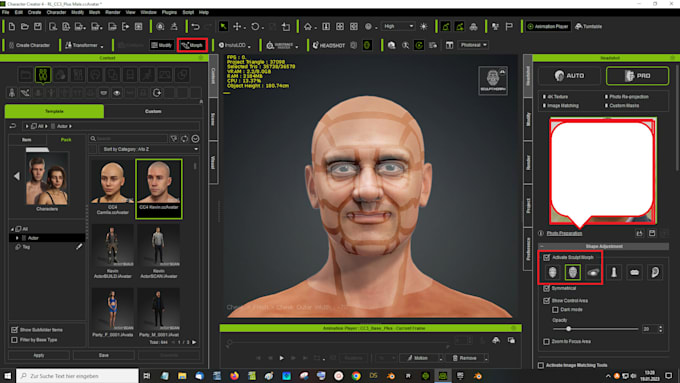Toggle the Symmetrical checkbox

[546, 288]
